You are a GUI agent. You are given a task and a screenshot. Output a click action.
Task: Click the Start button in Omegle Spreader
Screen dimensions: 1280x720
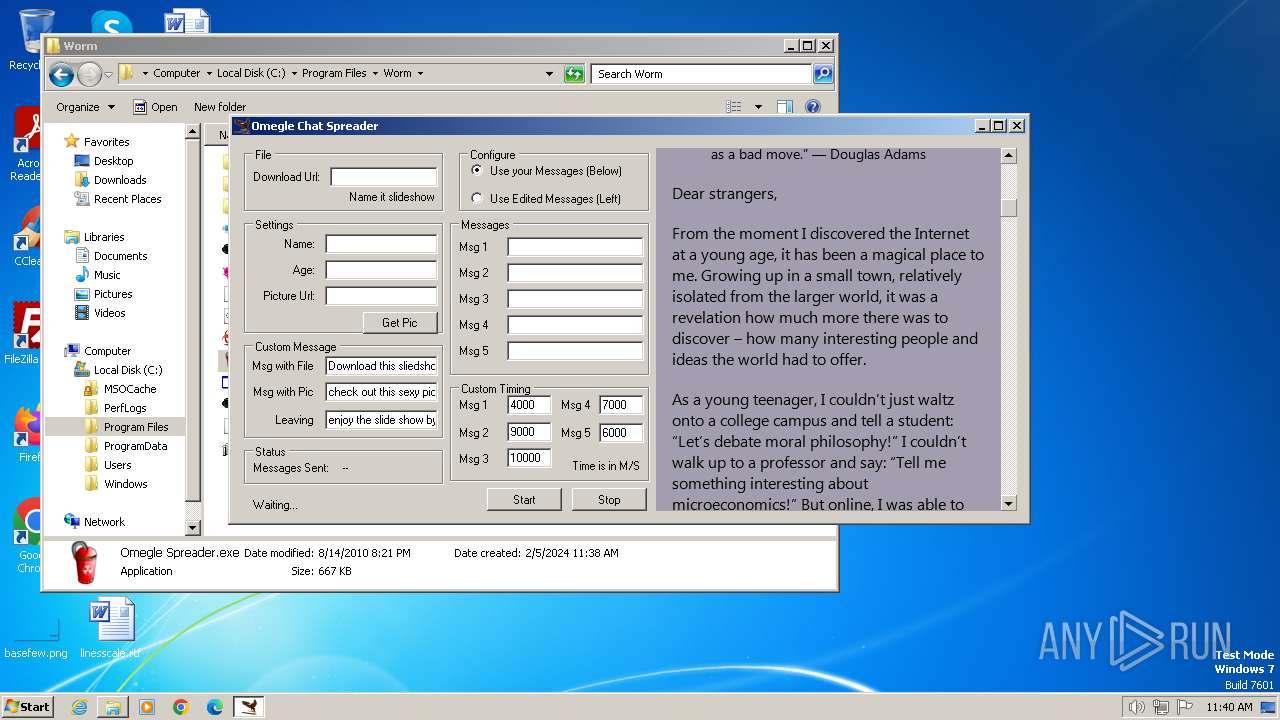(524, 499)
